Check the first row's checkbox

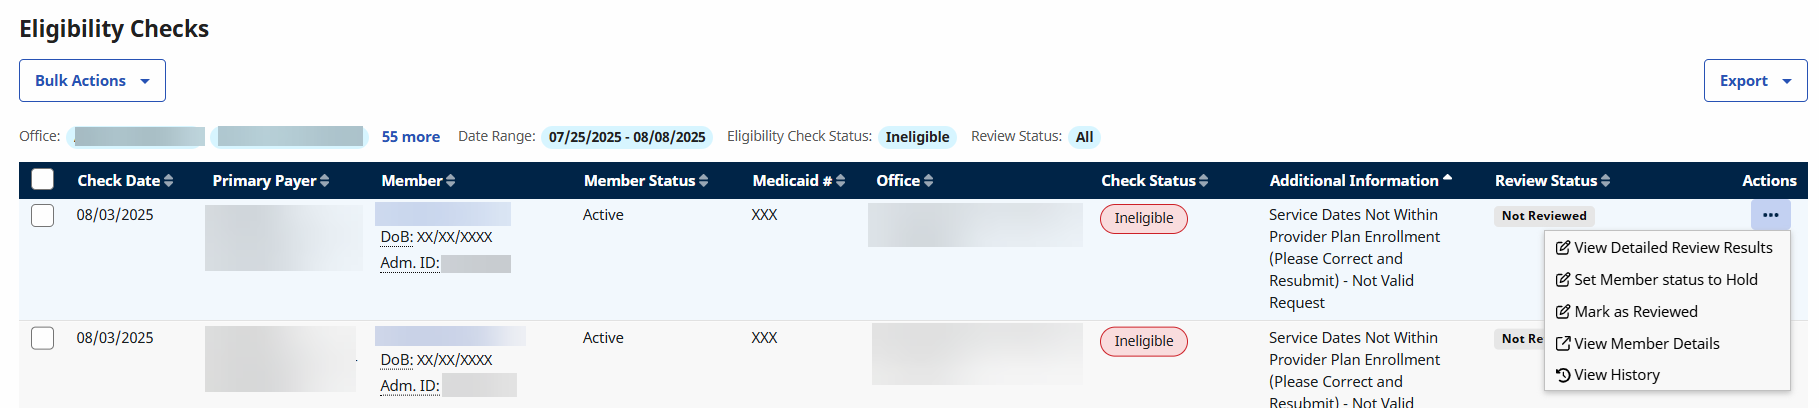pyautogui.click(x=42, y=215)
